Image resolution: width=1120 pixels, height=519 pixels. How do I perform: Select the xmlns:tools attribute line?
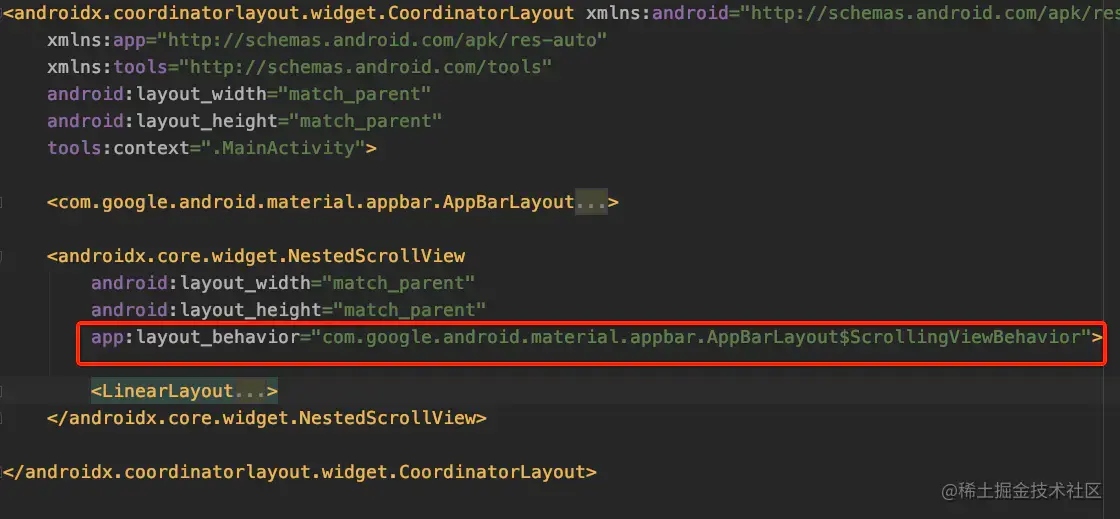(x=300, y=67)
